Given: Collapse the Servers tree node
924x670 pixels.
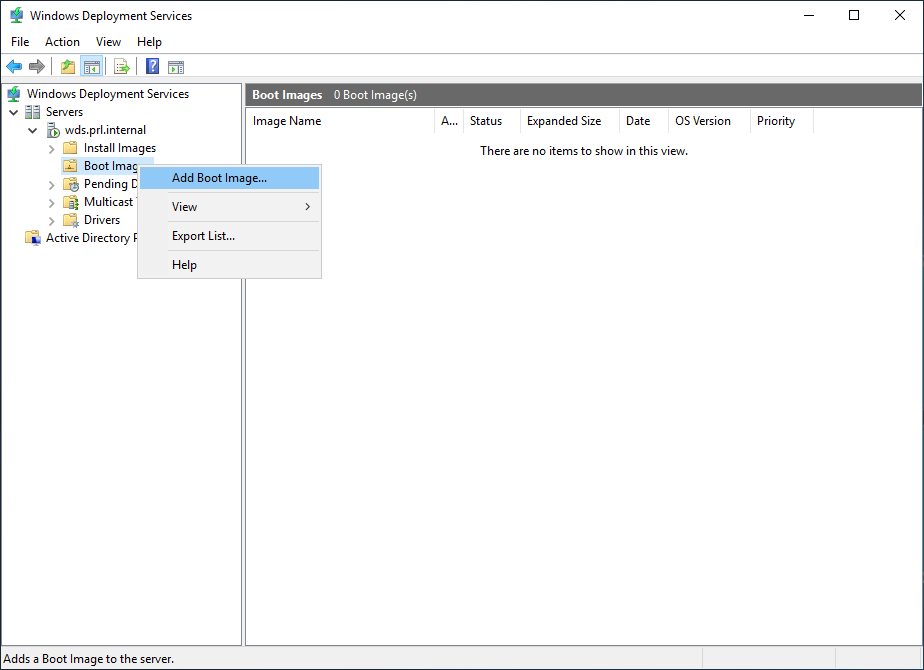Looking at the screenshot, I should pyautogui.click(x=14, y=112).
